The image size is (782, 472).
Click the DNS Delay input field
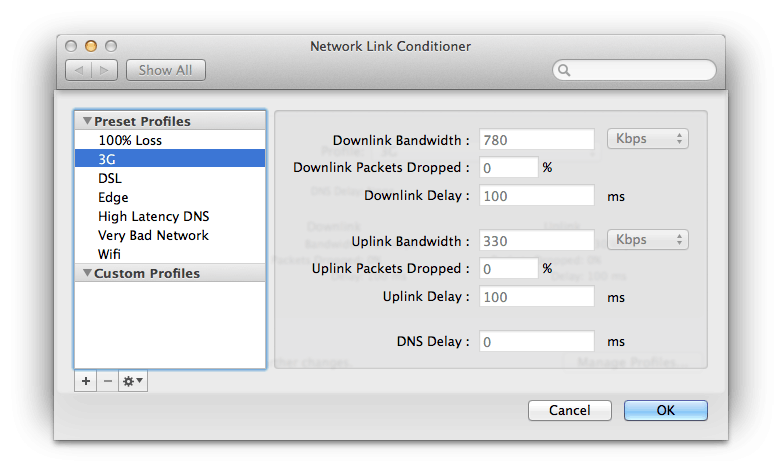pyautogui.click(x=537, y=342)
